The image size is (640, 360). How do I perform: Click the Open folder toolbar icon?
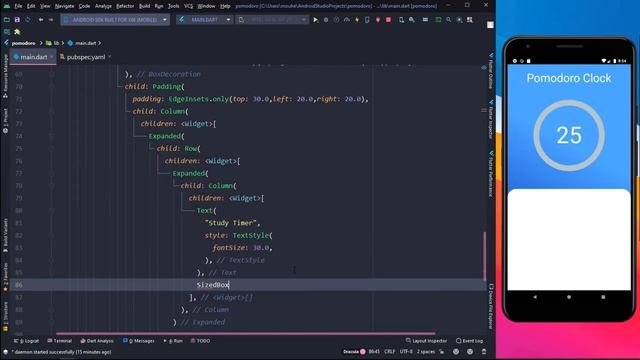(7, 20)
